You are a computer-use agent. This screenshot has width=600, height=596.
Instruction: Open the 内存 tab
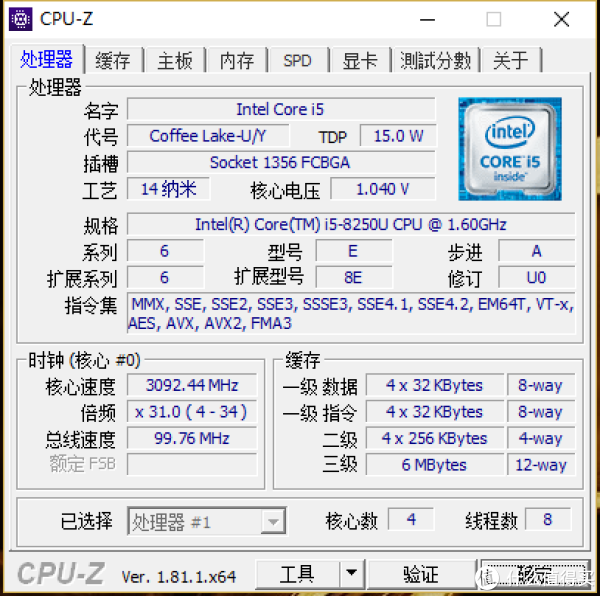tap(237, 60)
